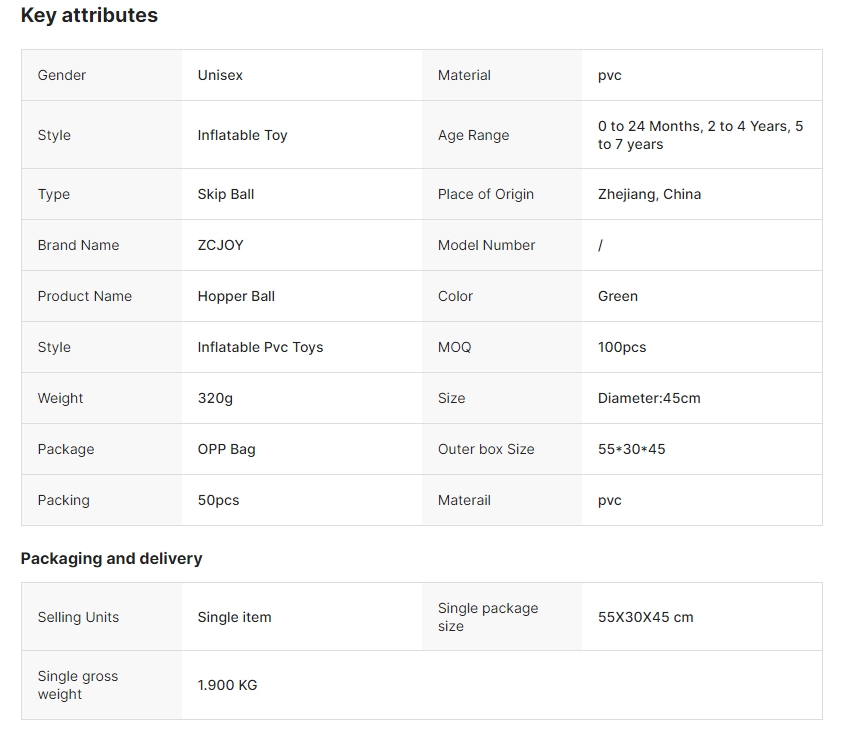Click the Green color value
This screenshot has width=845, height=742.
tap(618, 296)
